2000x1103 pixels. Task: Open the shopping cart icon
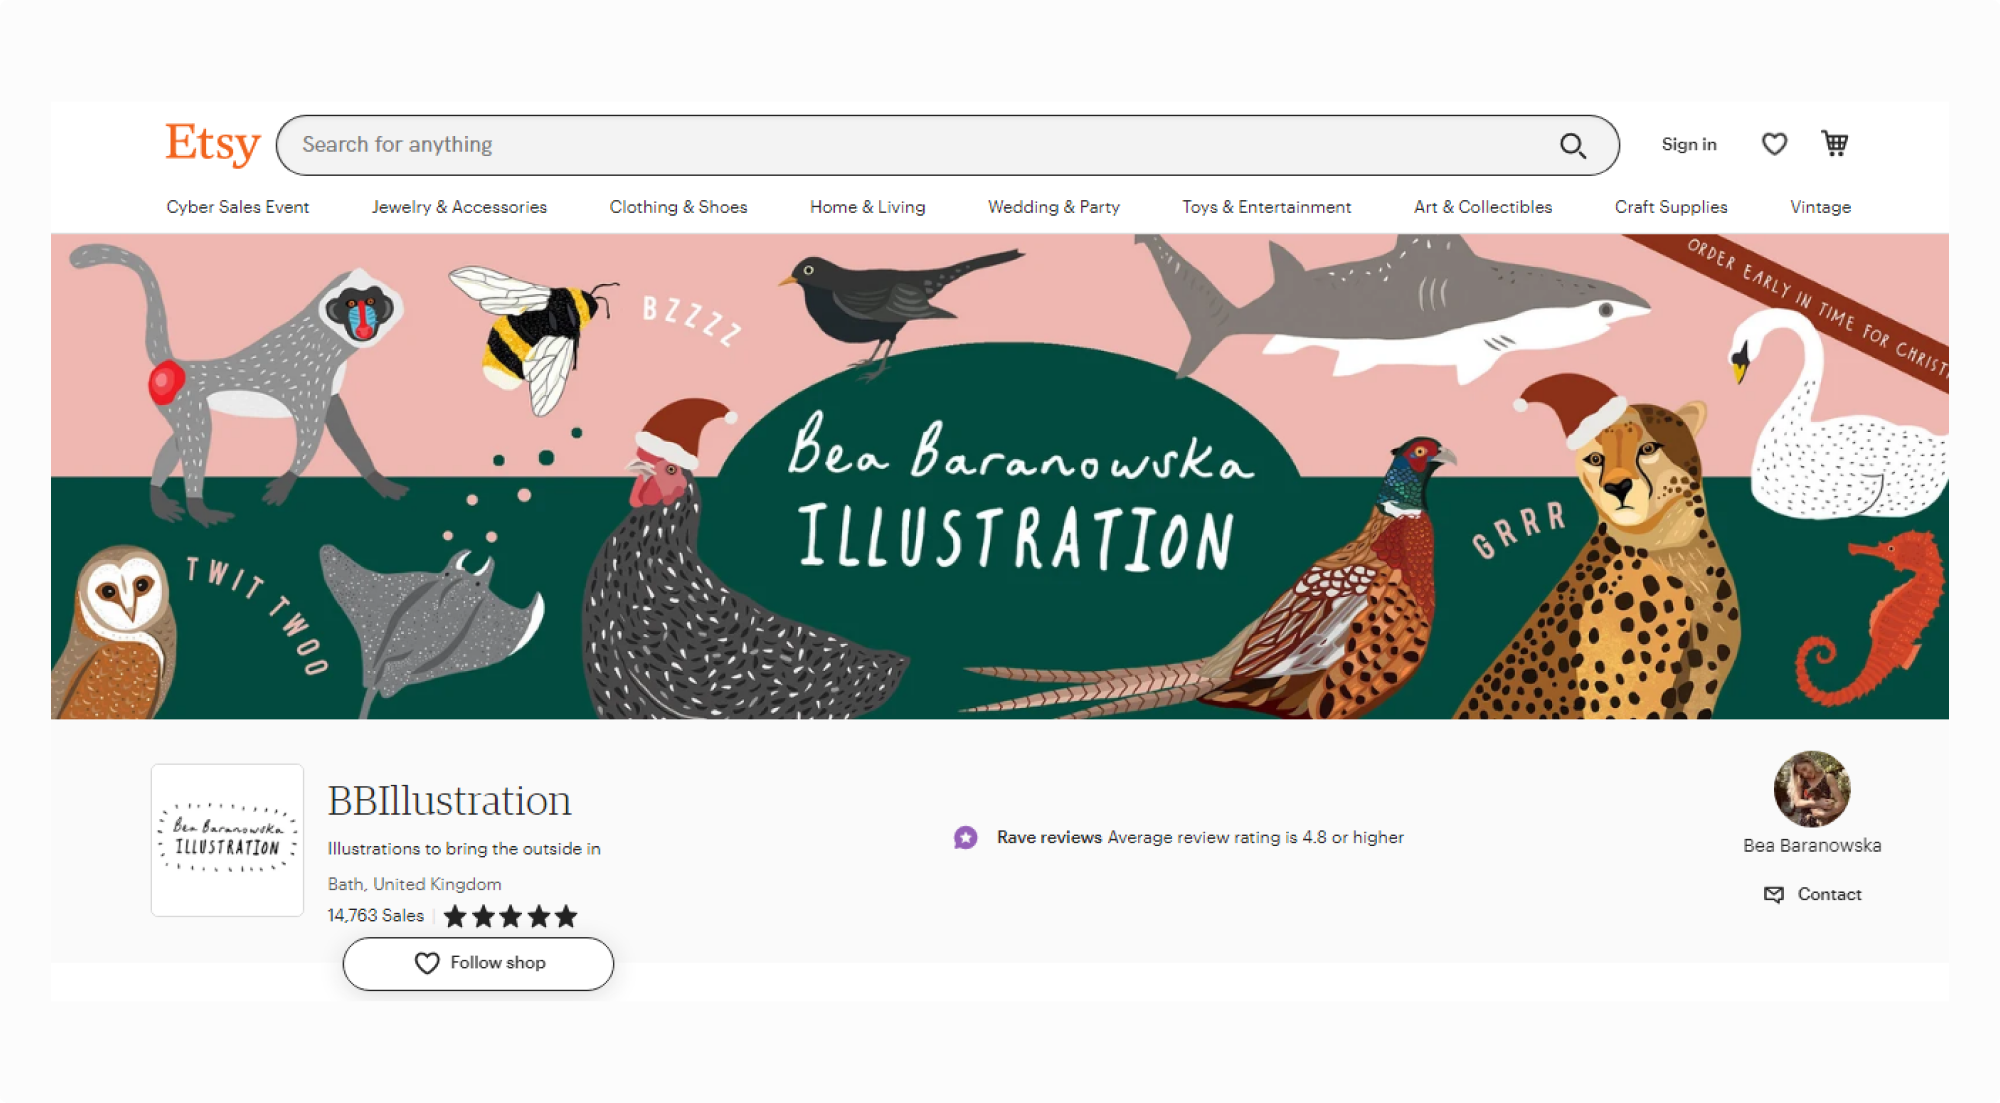1835,143
